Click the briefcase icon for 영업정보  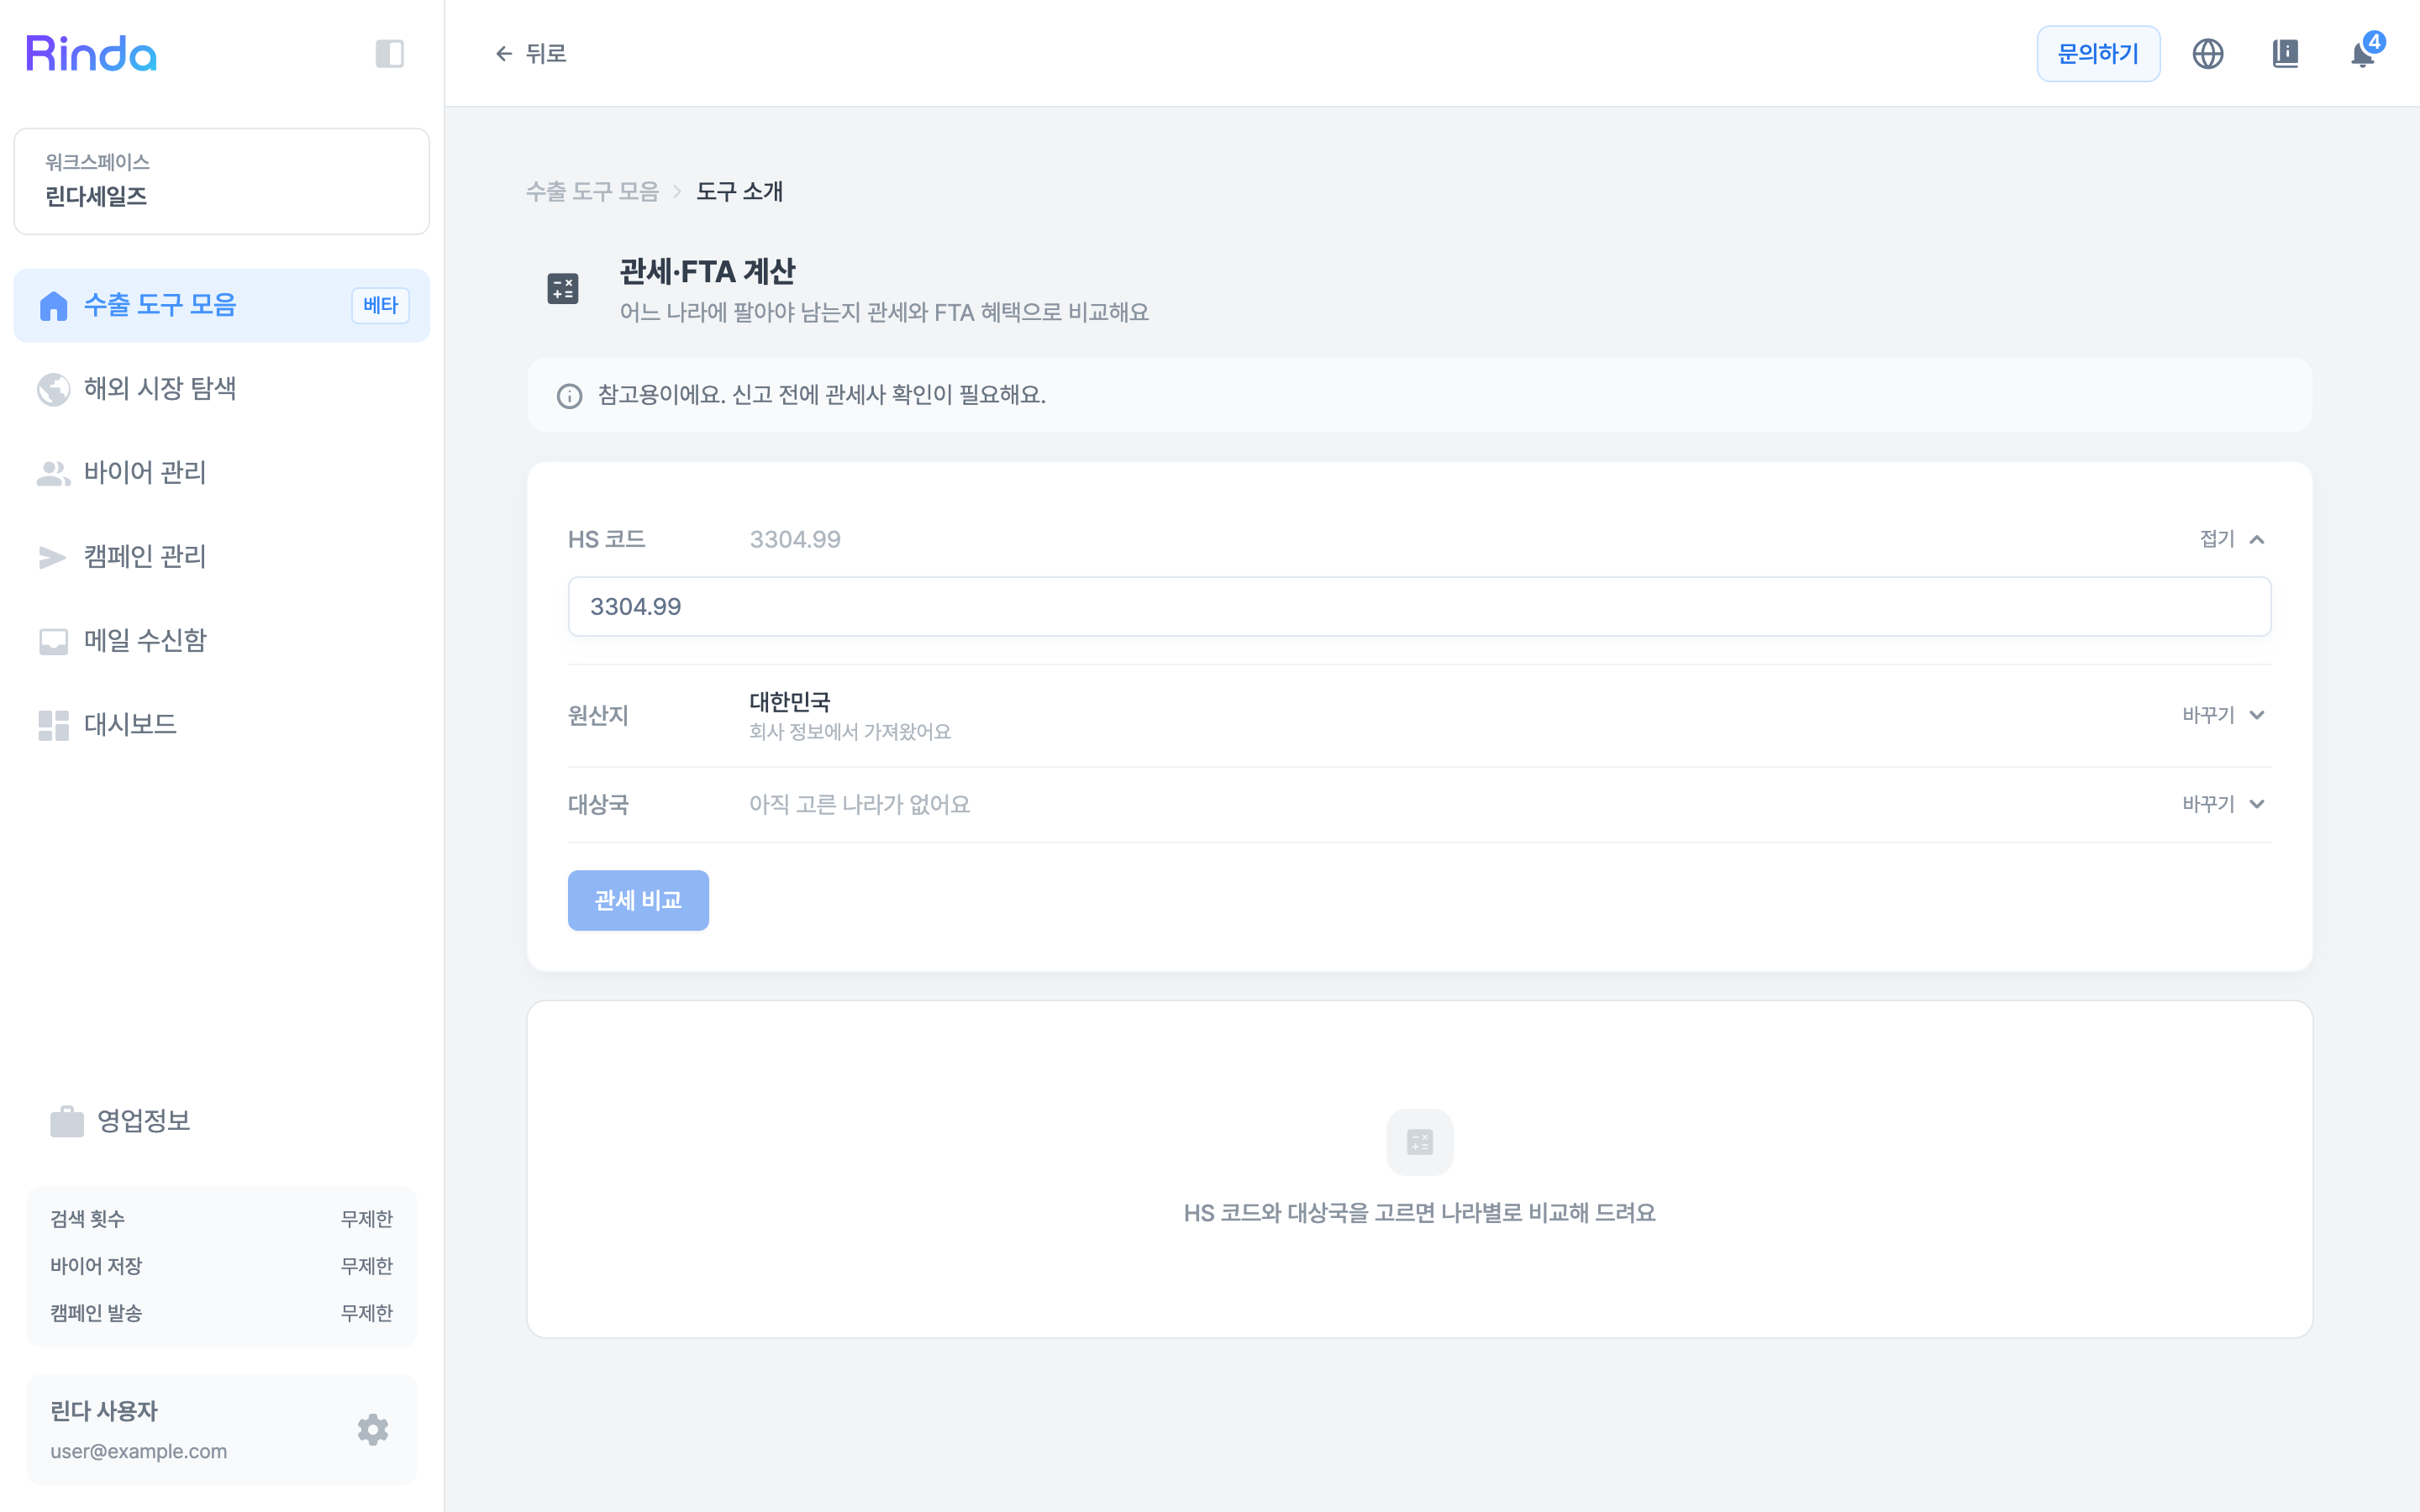point(67,1121)
